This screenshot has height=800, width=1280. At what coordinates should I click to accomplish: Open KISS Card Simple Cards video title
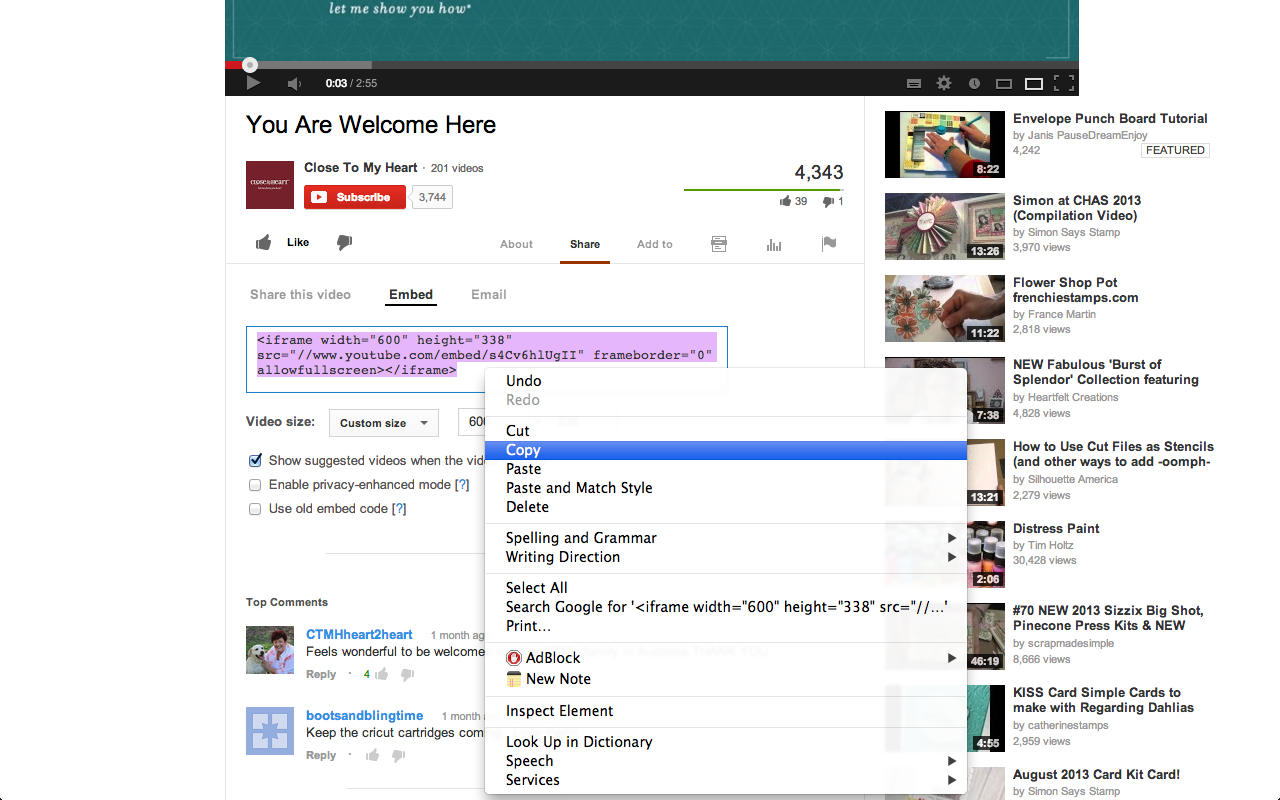(x=1103, y=700)
